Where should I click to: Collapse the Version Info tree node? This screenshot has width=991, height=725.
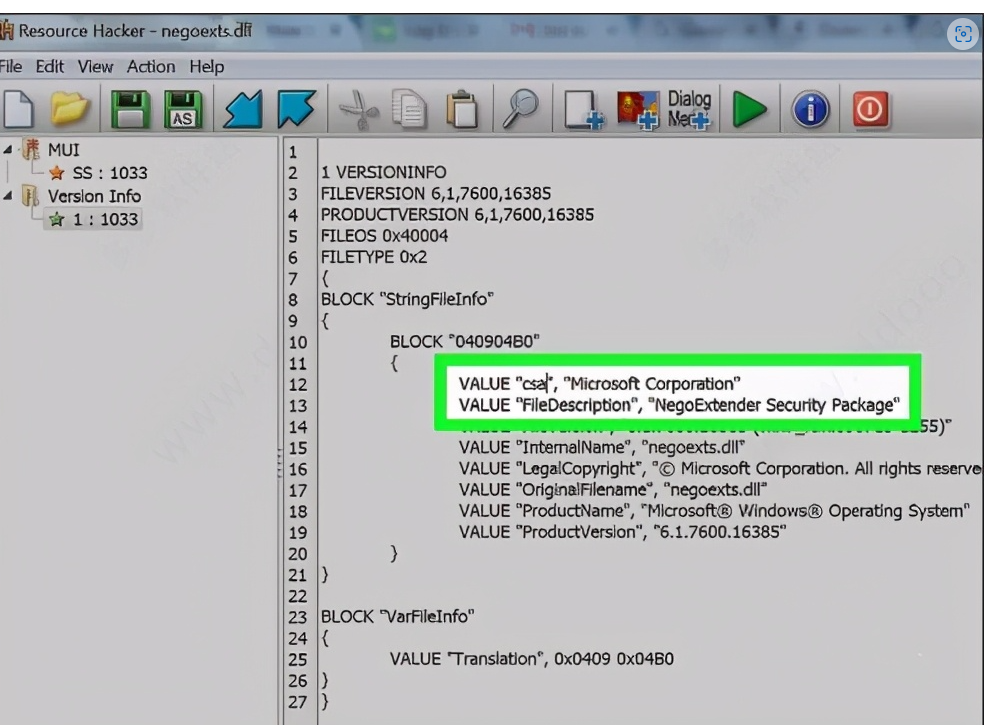(x=8, y=196)
